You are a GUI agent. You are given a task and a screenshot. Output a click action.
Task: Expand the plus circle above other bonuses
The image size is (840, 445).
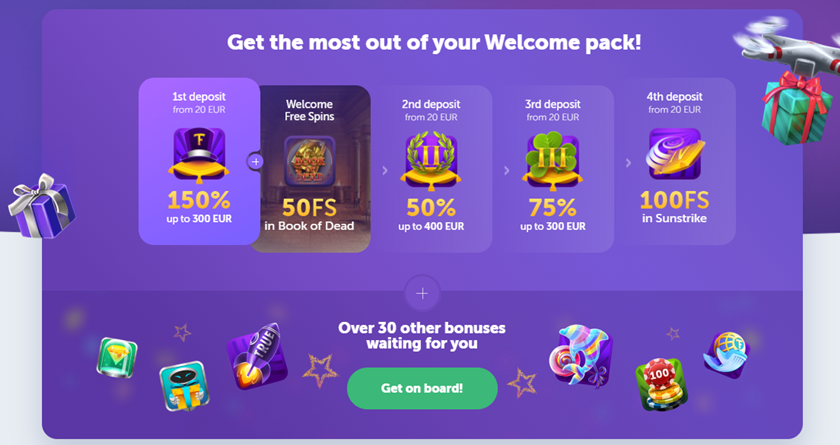pyautogui.click(x=422, y=293)
